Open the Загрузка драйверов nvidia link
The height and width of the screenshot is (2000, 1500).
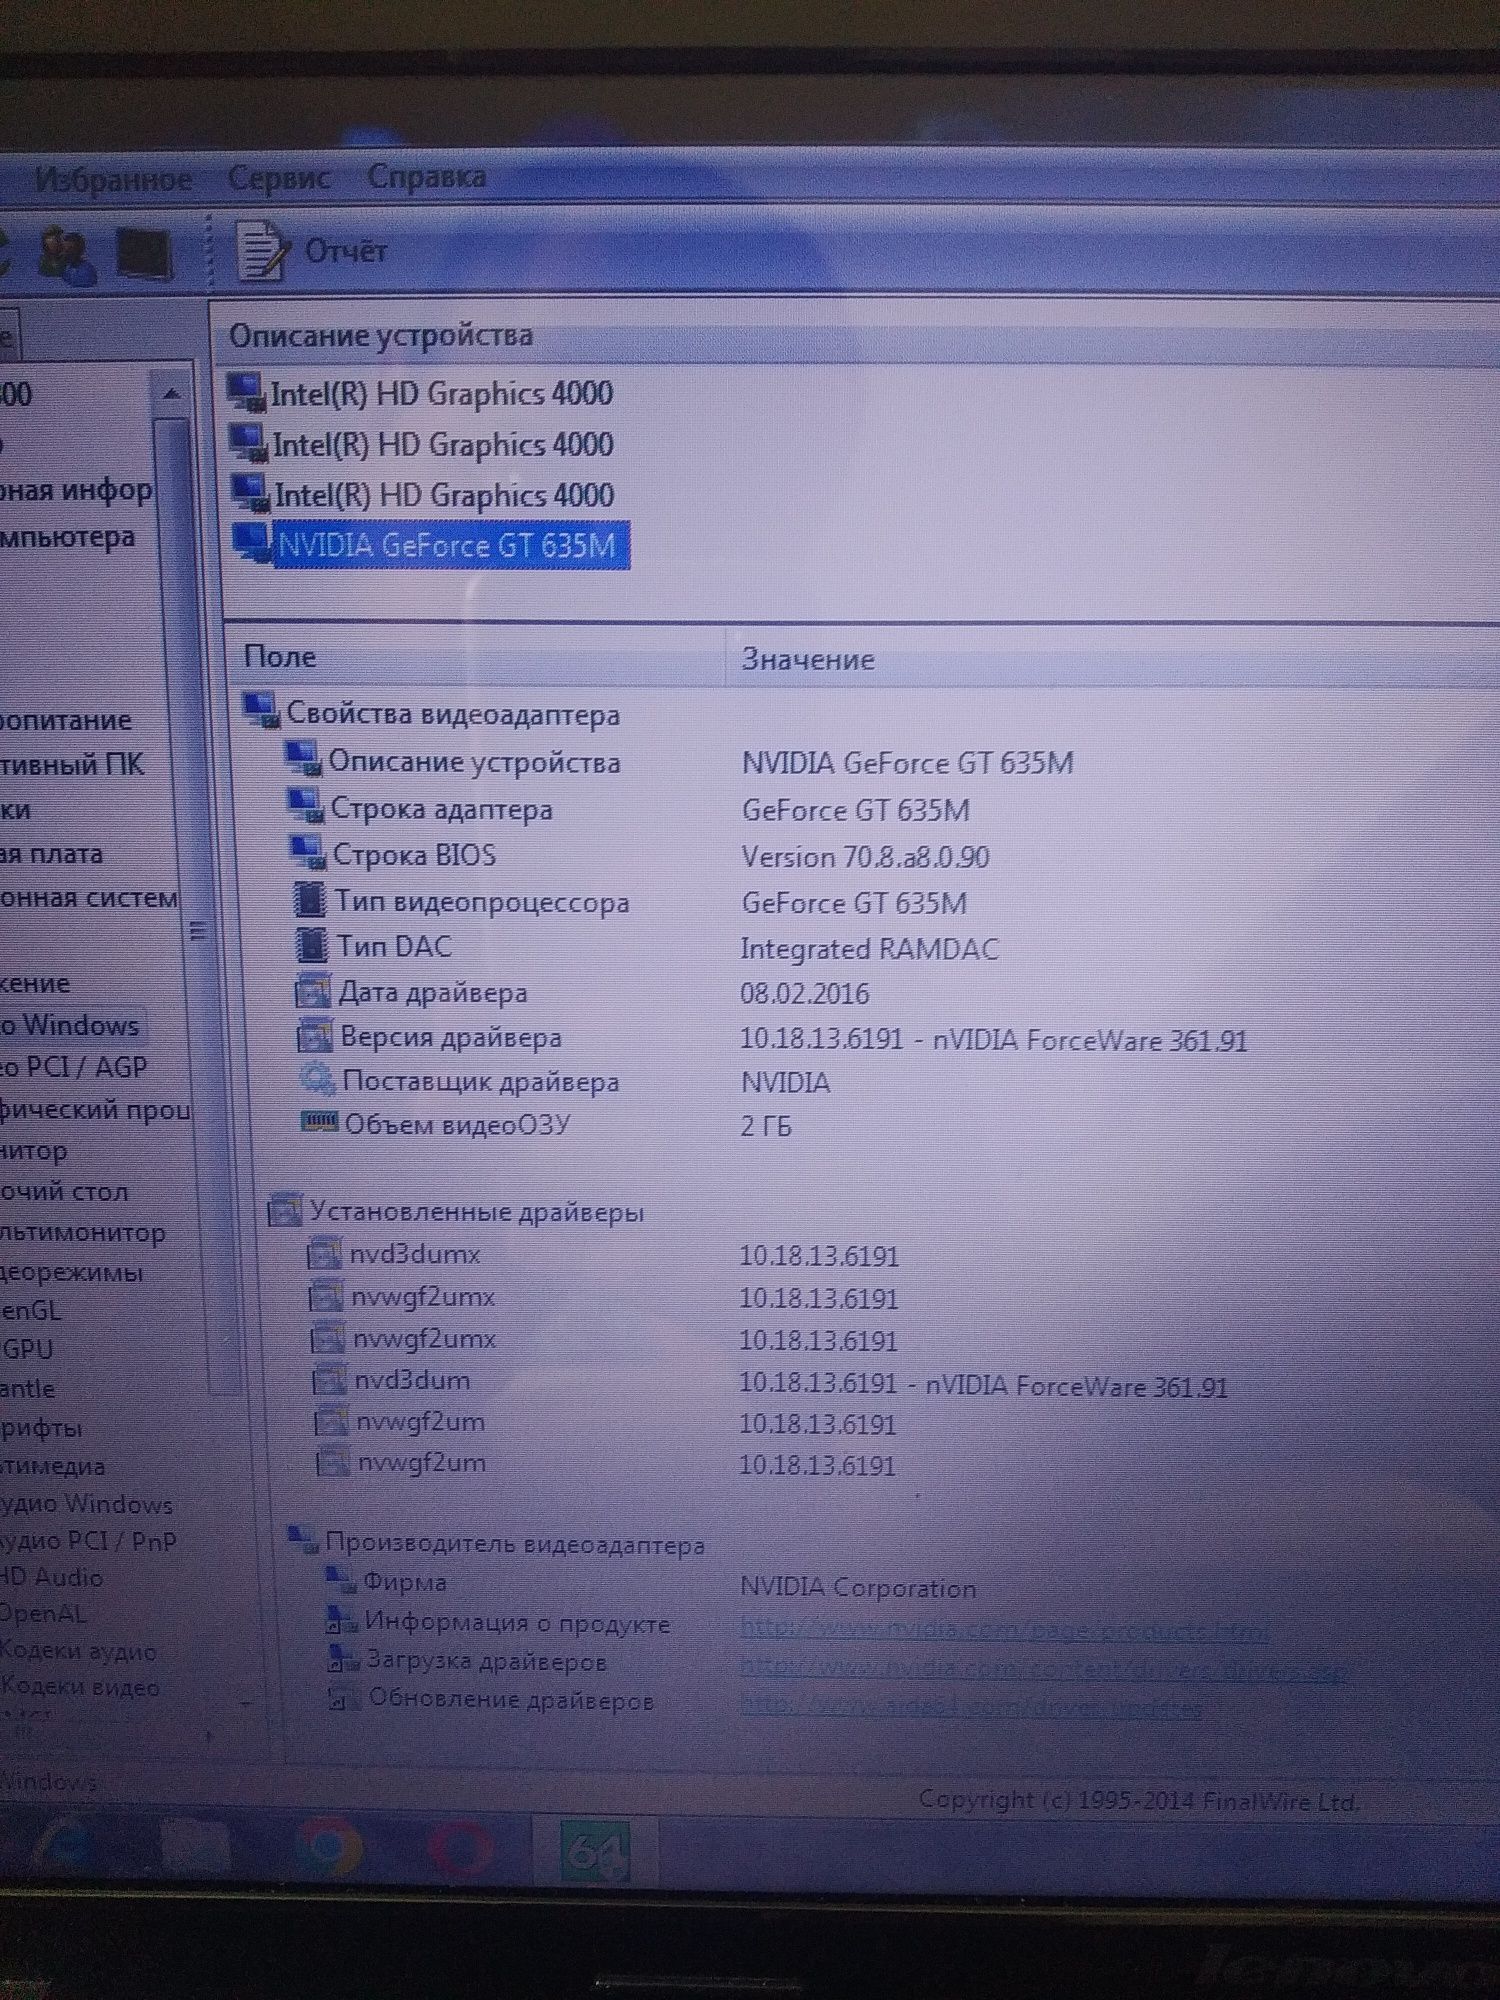point(1043,1669)
